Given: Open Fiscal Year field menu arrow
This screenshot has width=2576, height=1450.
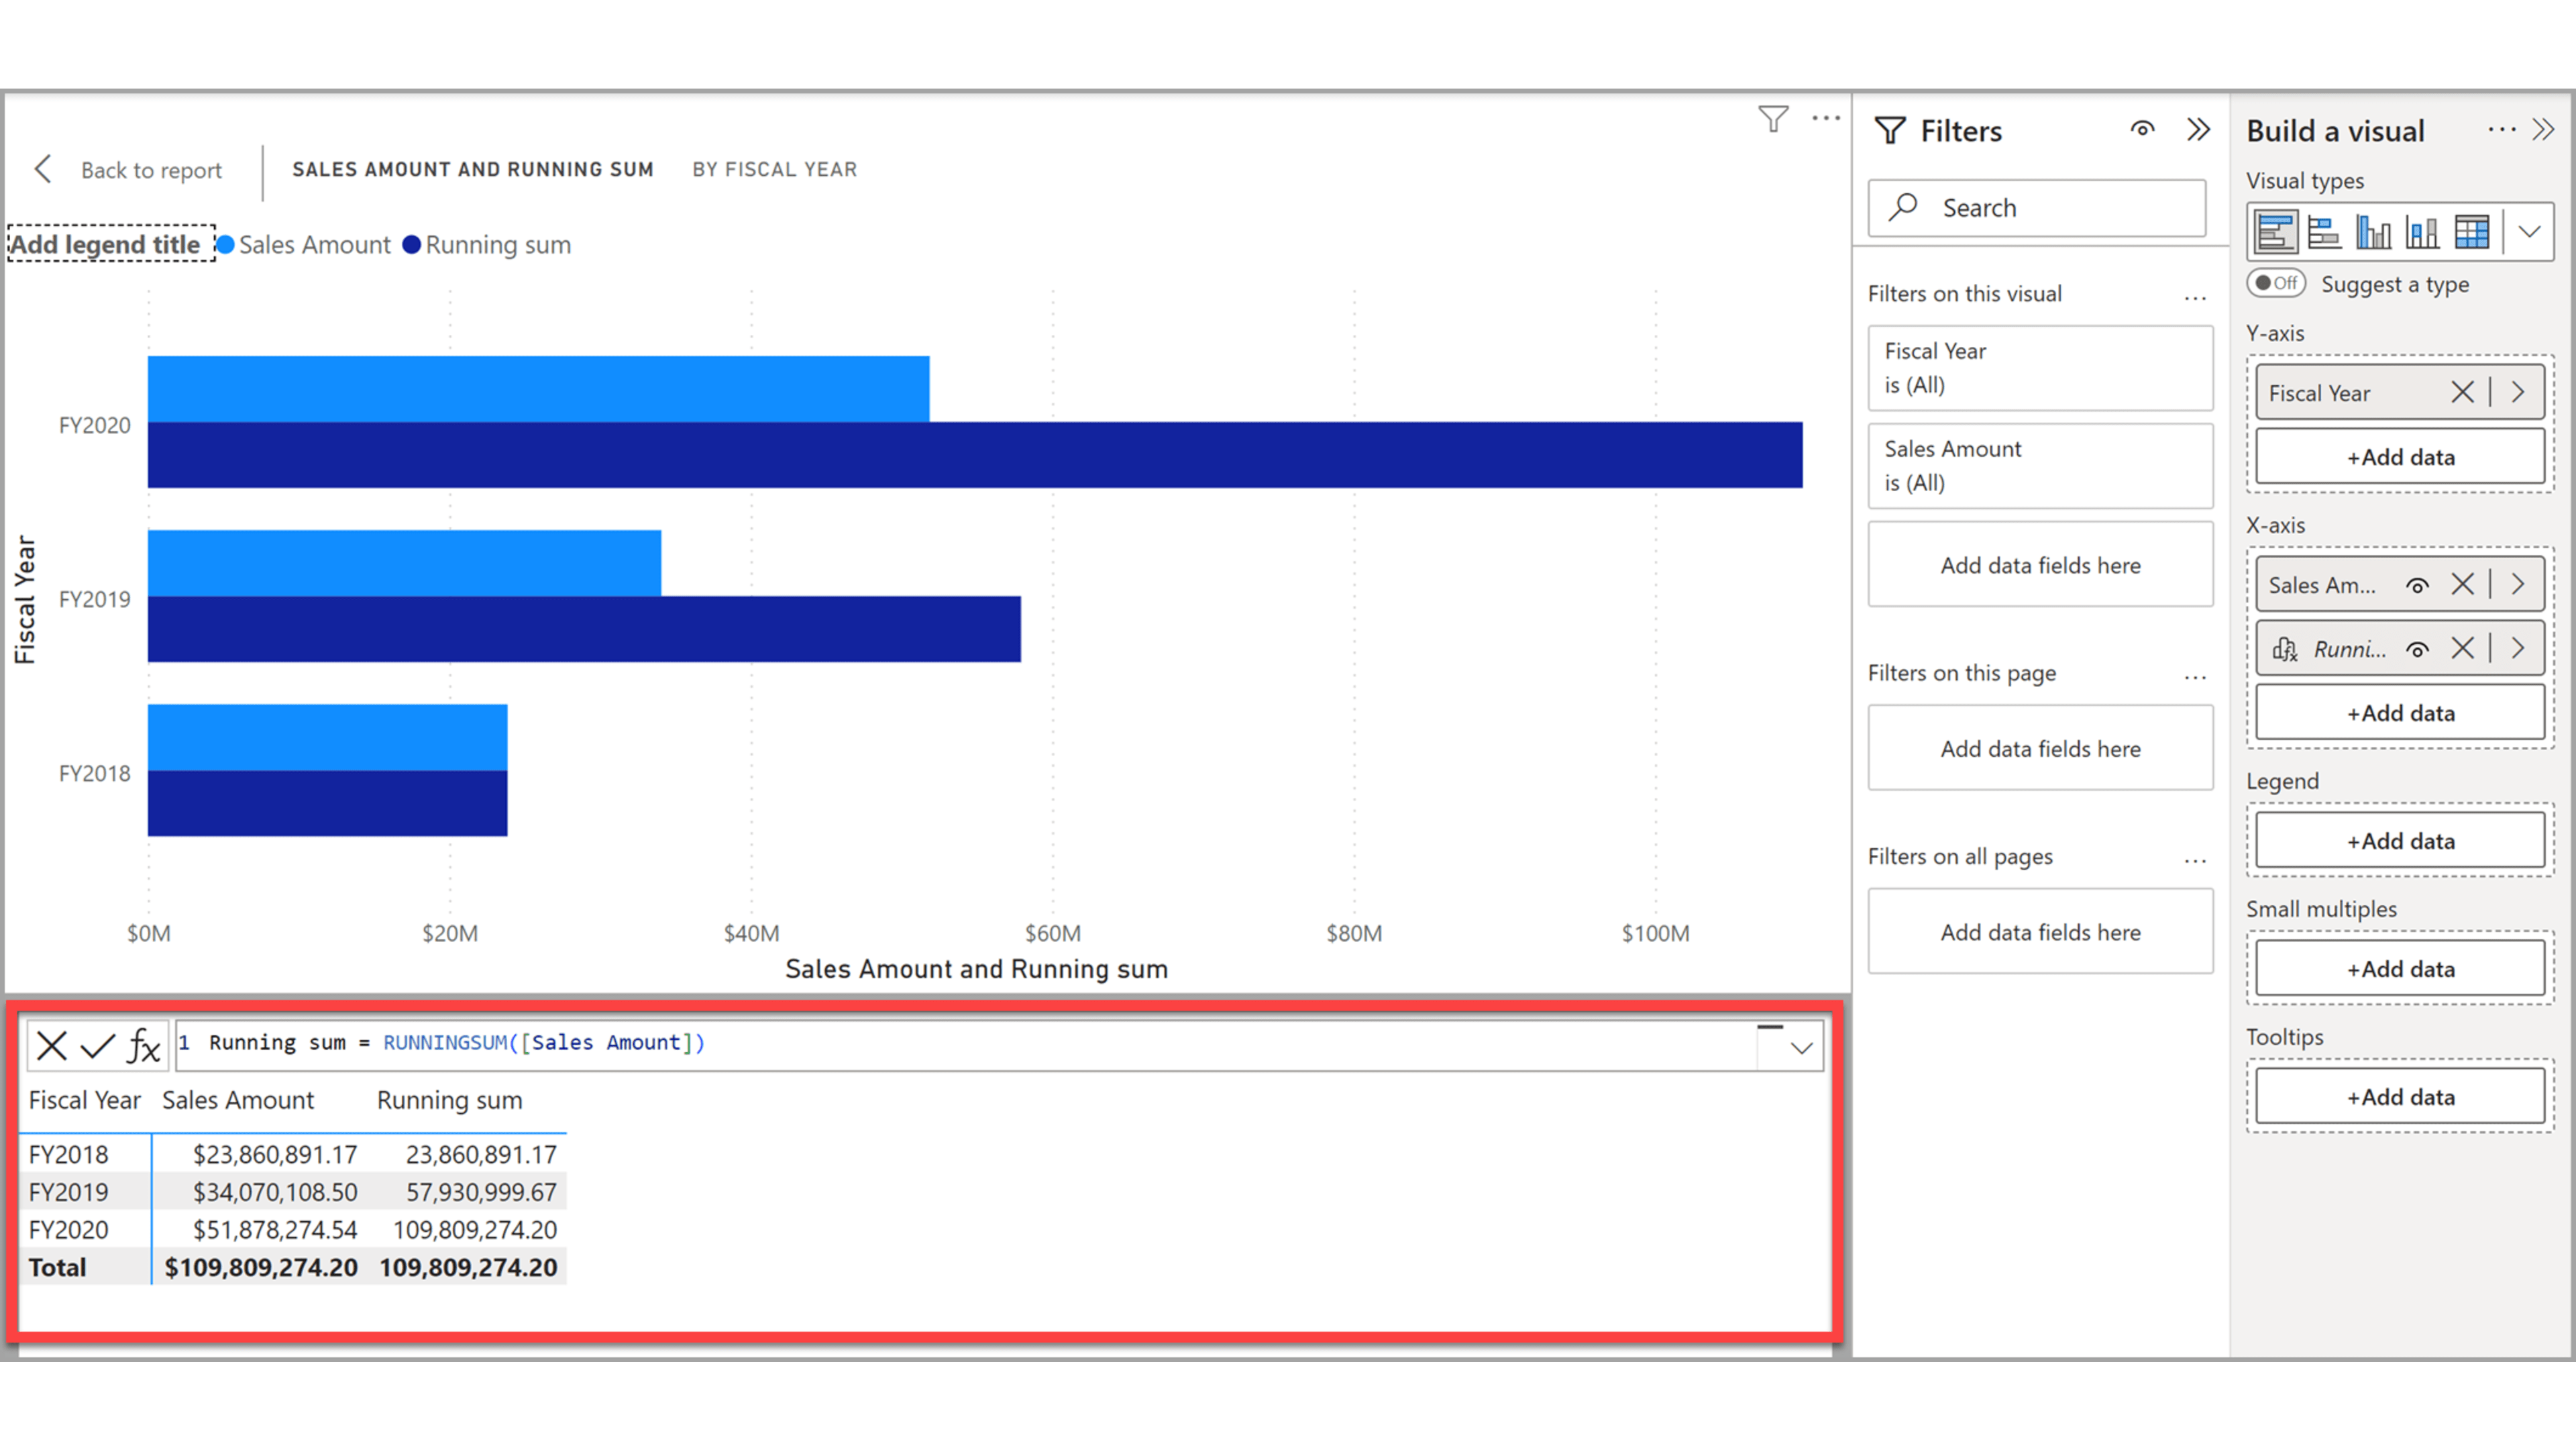Looking at the screenshot, I should 2518,392.
